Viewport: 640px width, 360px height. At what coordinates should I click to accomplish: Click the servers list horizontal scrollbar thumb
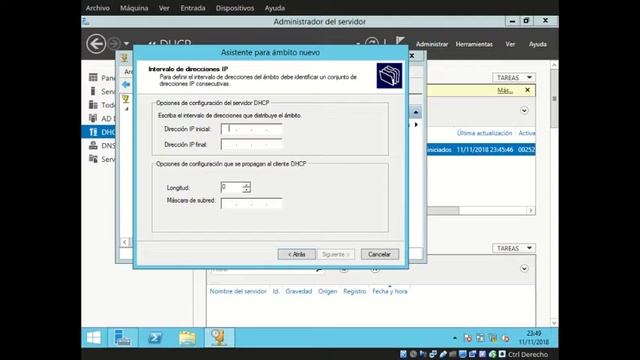[443, 211]
